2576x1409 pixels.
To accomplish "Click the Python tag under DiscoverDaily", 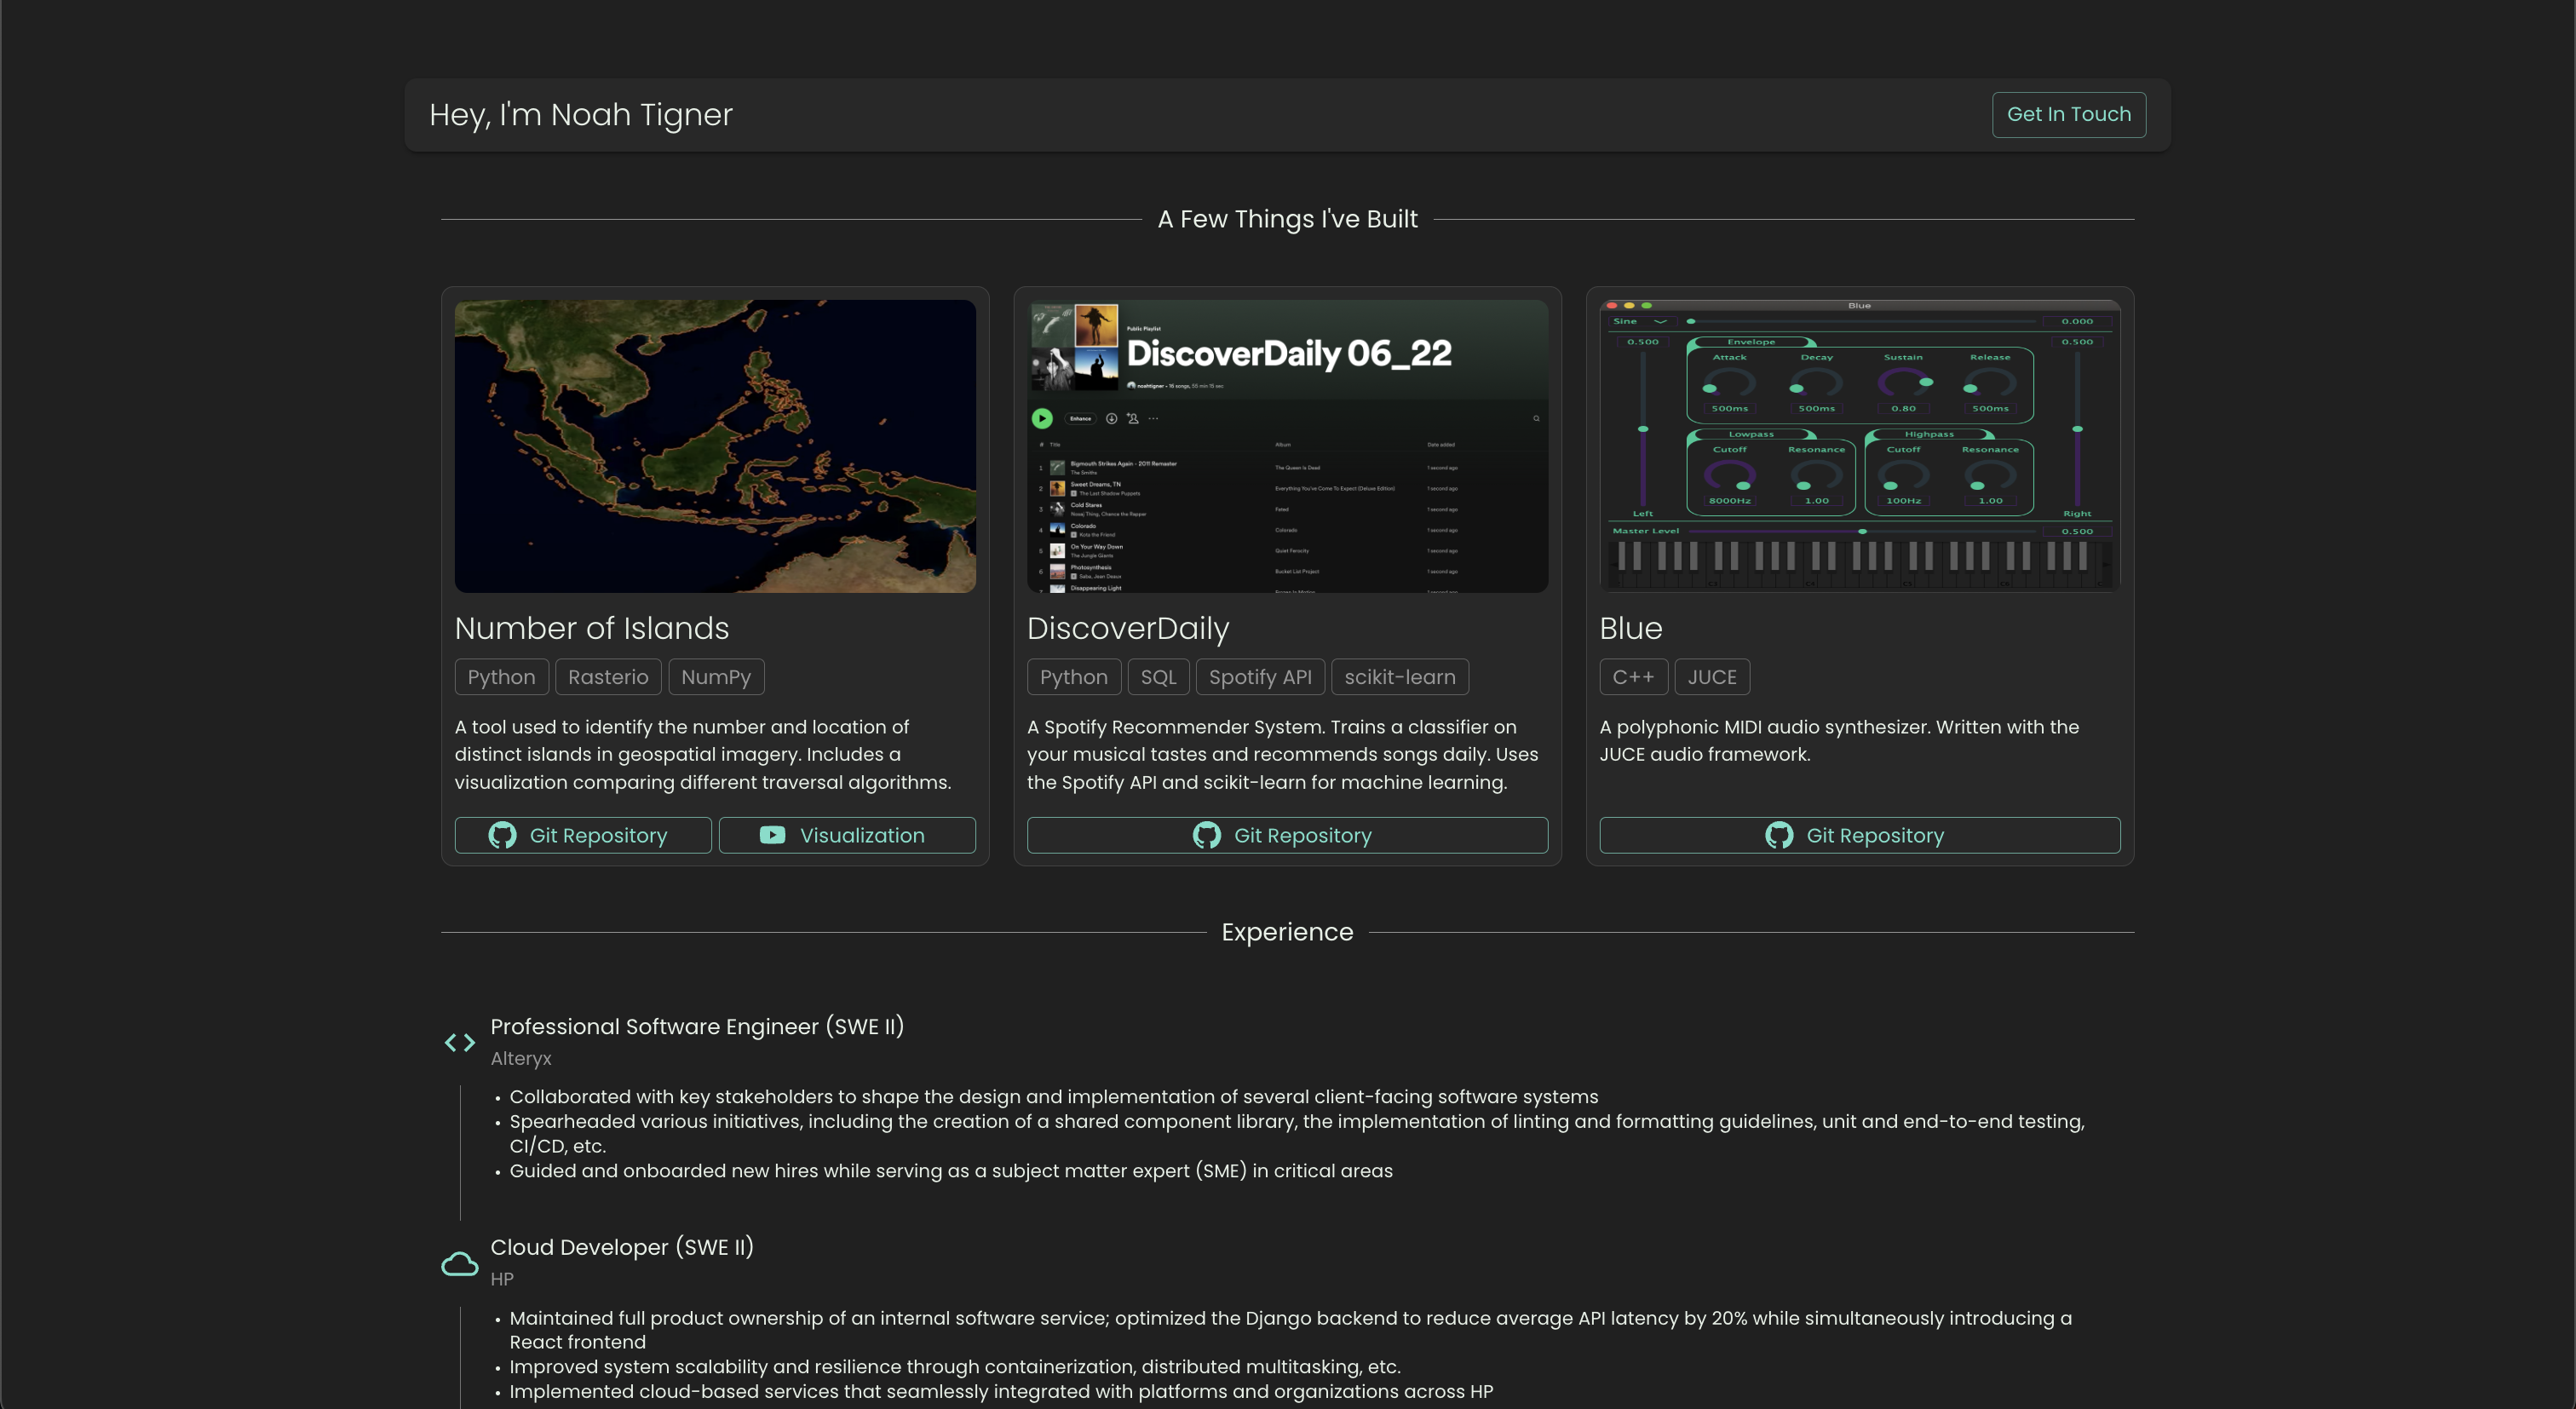I will [1074, 677].
